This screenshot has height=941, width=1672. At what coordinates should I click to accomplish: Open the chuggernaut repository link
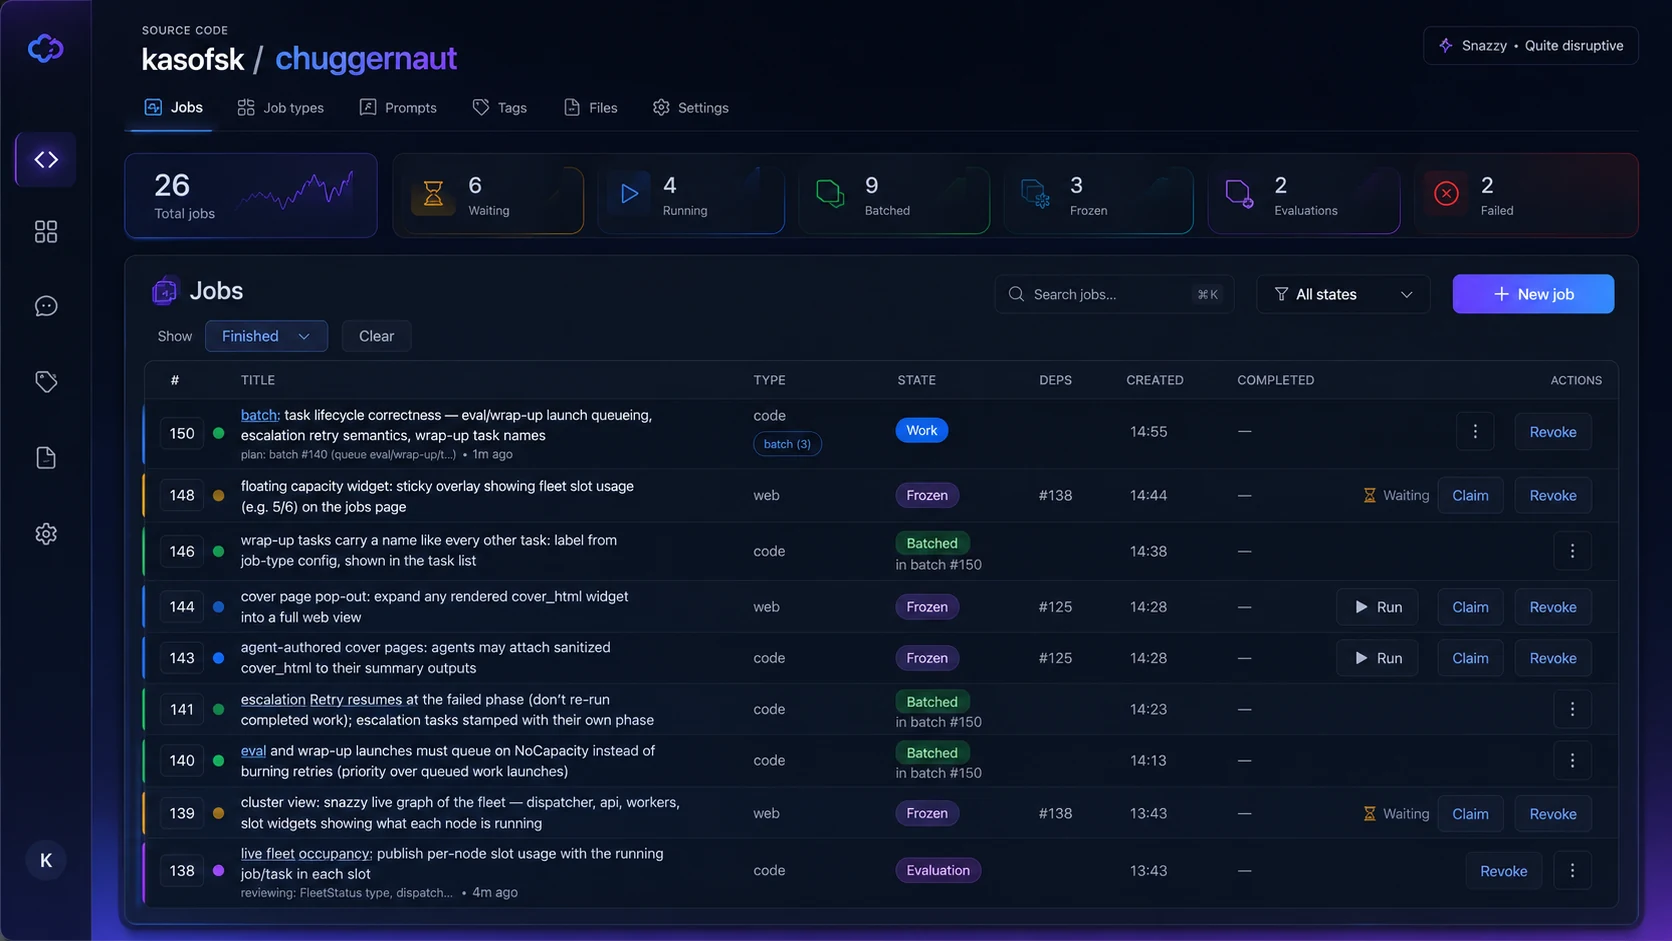click(366, 59)
